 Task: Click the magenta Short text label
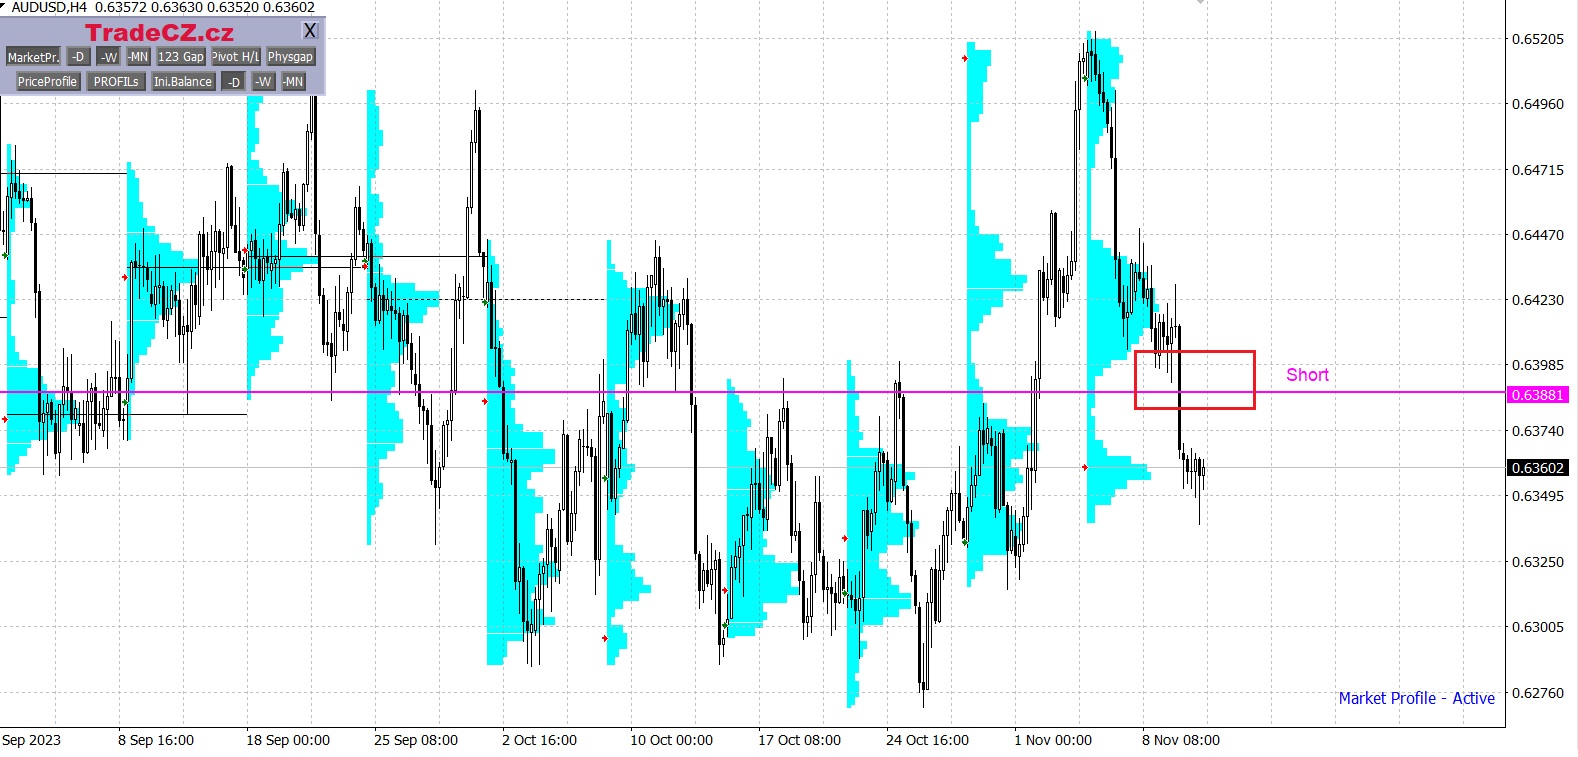(1307, 375)
